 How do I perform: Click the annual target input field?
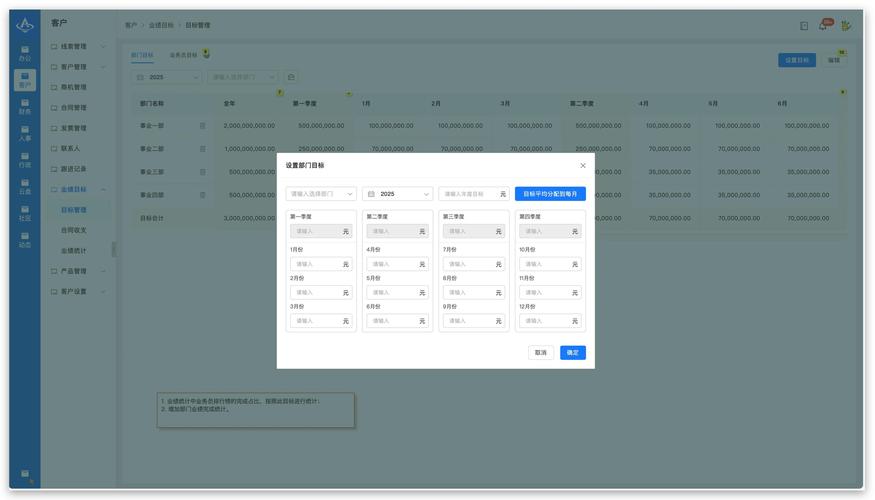(468, 194)
